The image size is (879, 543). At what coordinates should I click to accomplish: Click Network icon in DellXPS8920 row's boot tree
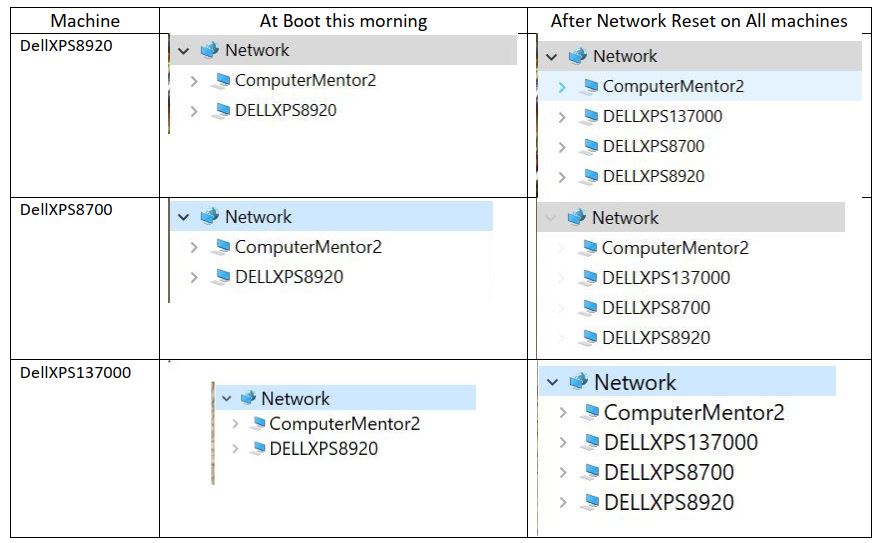[x=209, y=50]
